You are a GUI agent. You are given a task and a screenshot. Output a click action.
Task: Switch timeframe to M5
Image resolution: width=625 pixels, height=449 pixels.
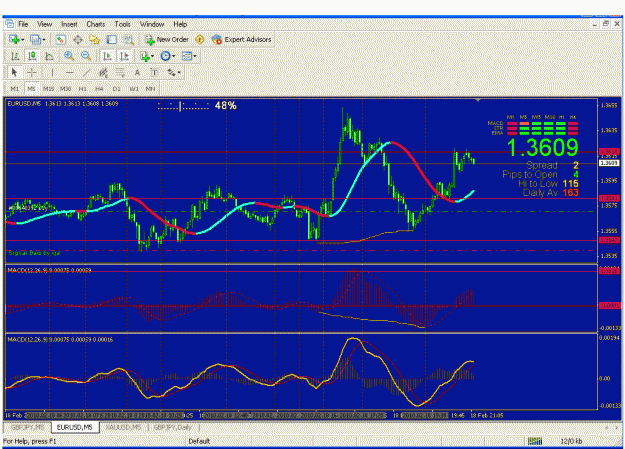tap(31, 89)
